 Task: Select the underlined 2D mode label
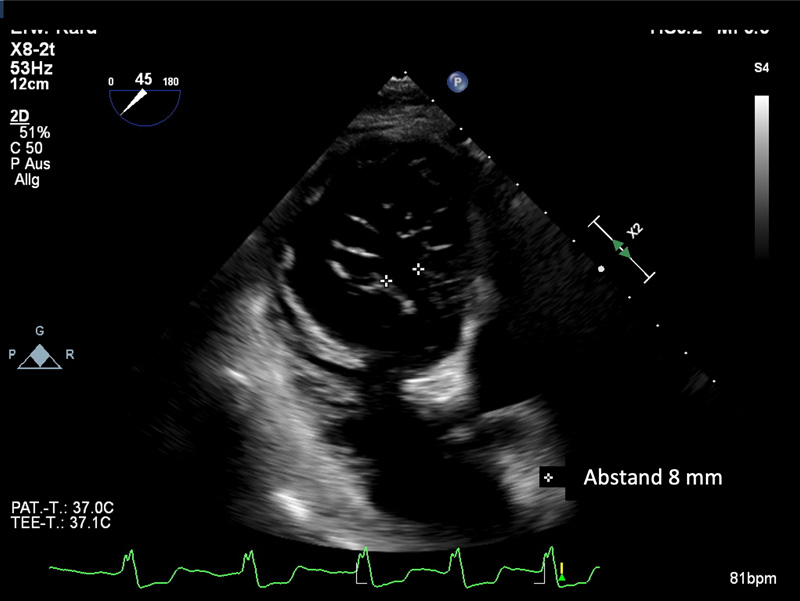pos(19,116)
